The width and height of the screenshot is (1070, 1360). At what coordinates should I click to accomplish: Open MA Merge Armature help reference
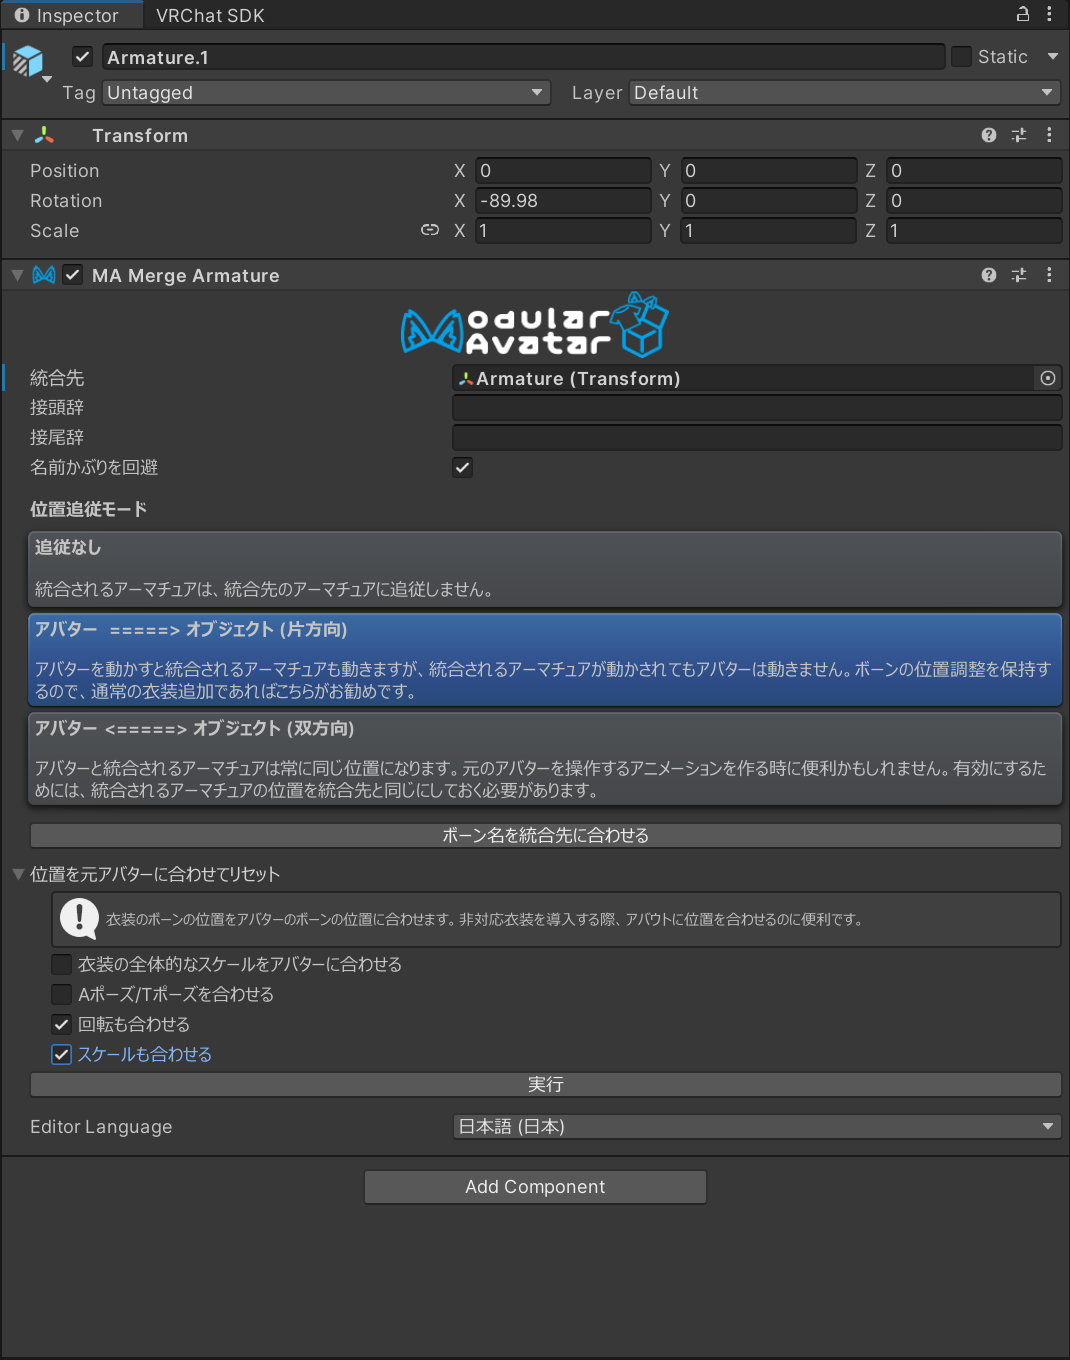click(x=989, y=275)
